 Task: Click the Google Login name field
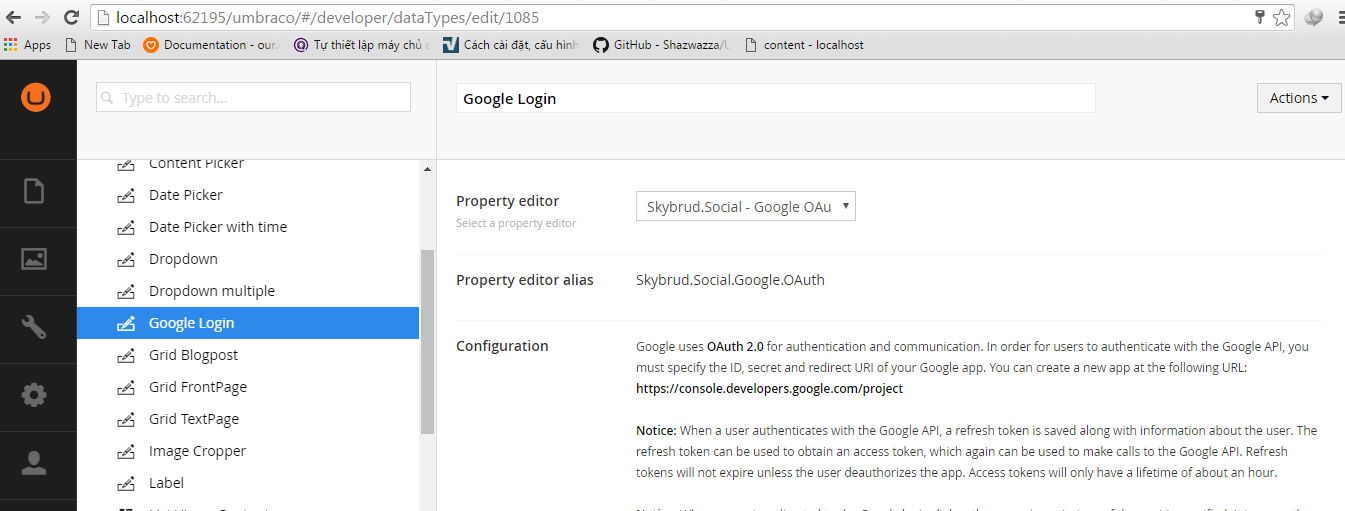pyautogui.click(x=775, y=98)
